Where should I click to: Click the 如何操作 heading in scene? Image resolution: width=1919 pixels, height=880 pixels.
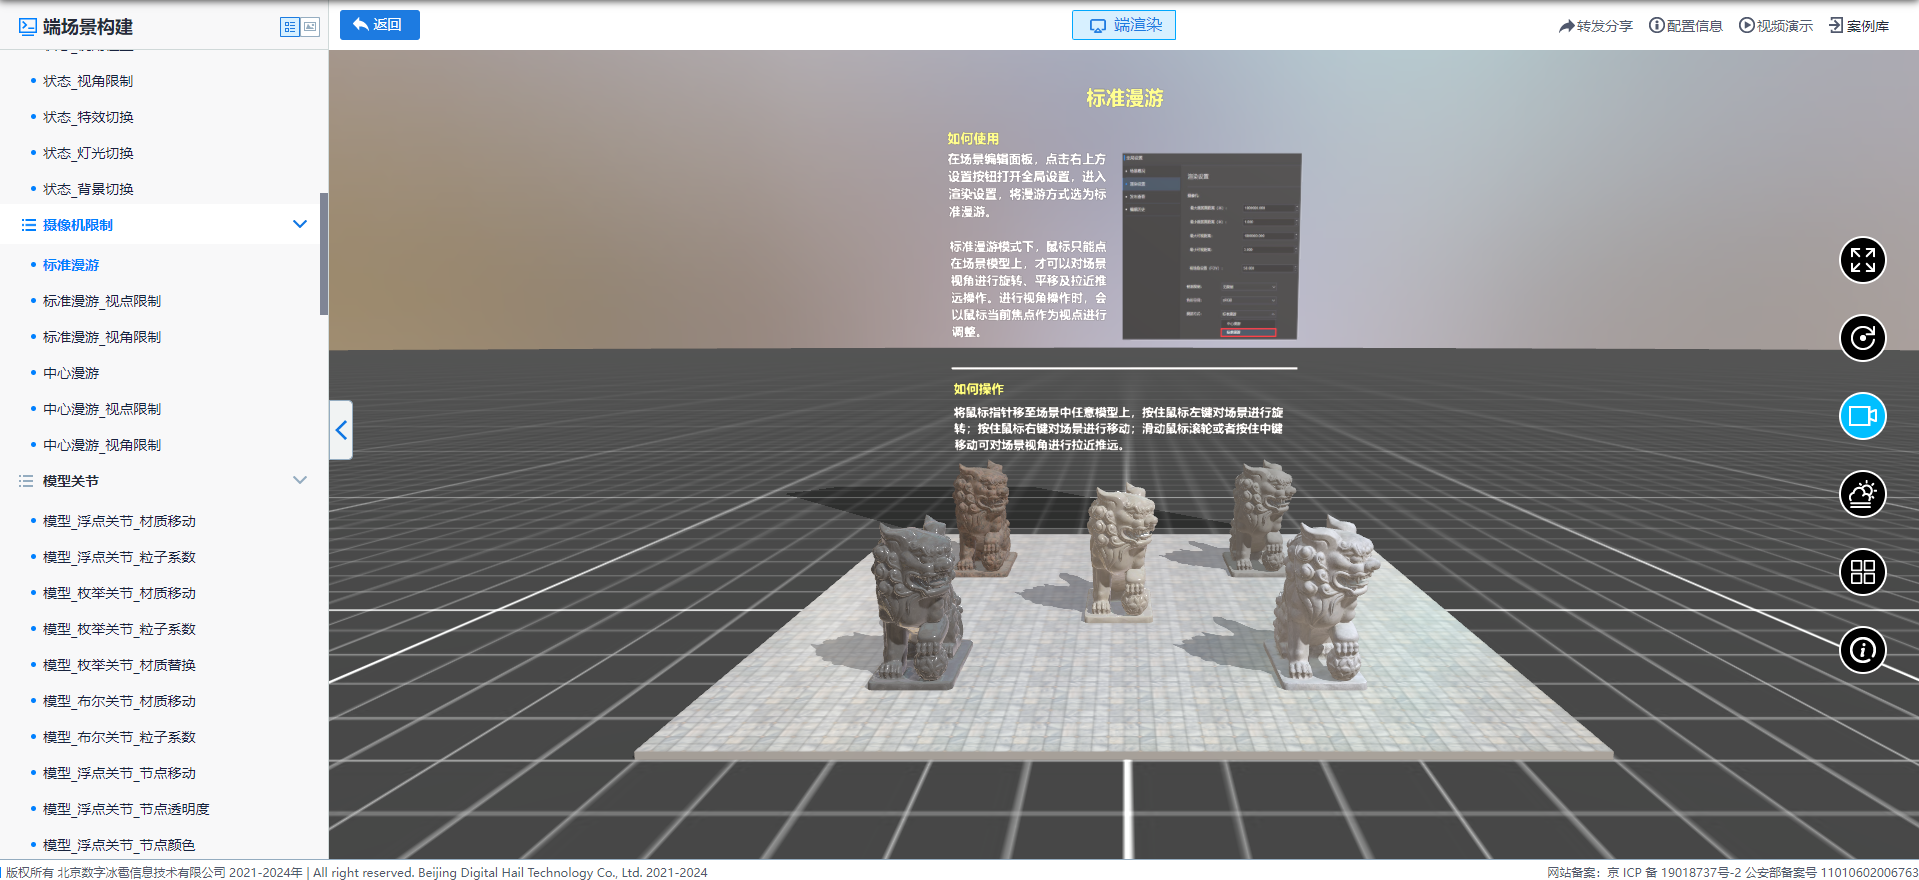click(x=978, y=389)
